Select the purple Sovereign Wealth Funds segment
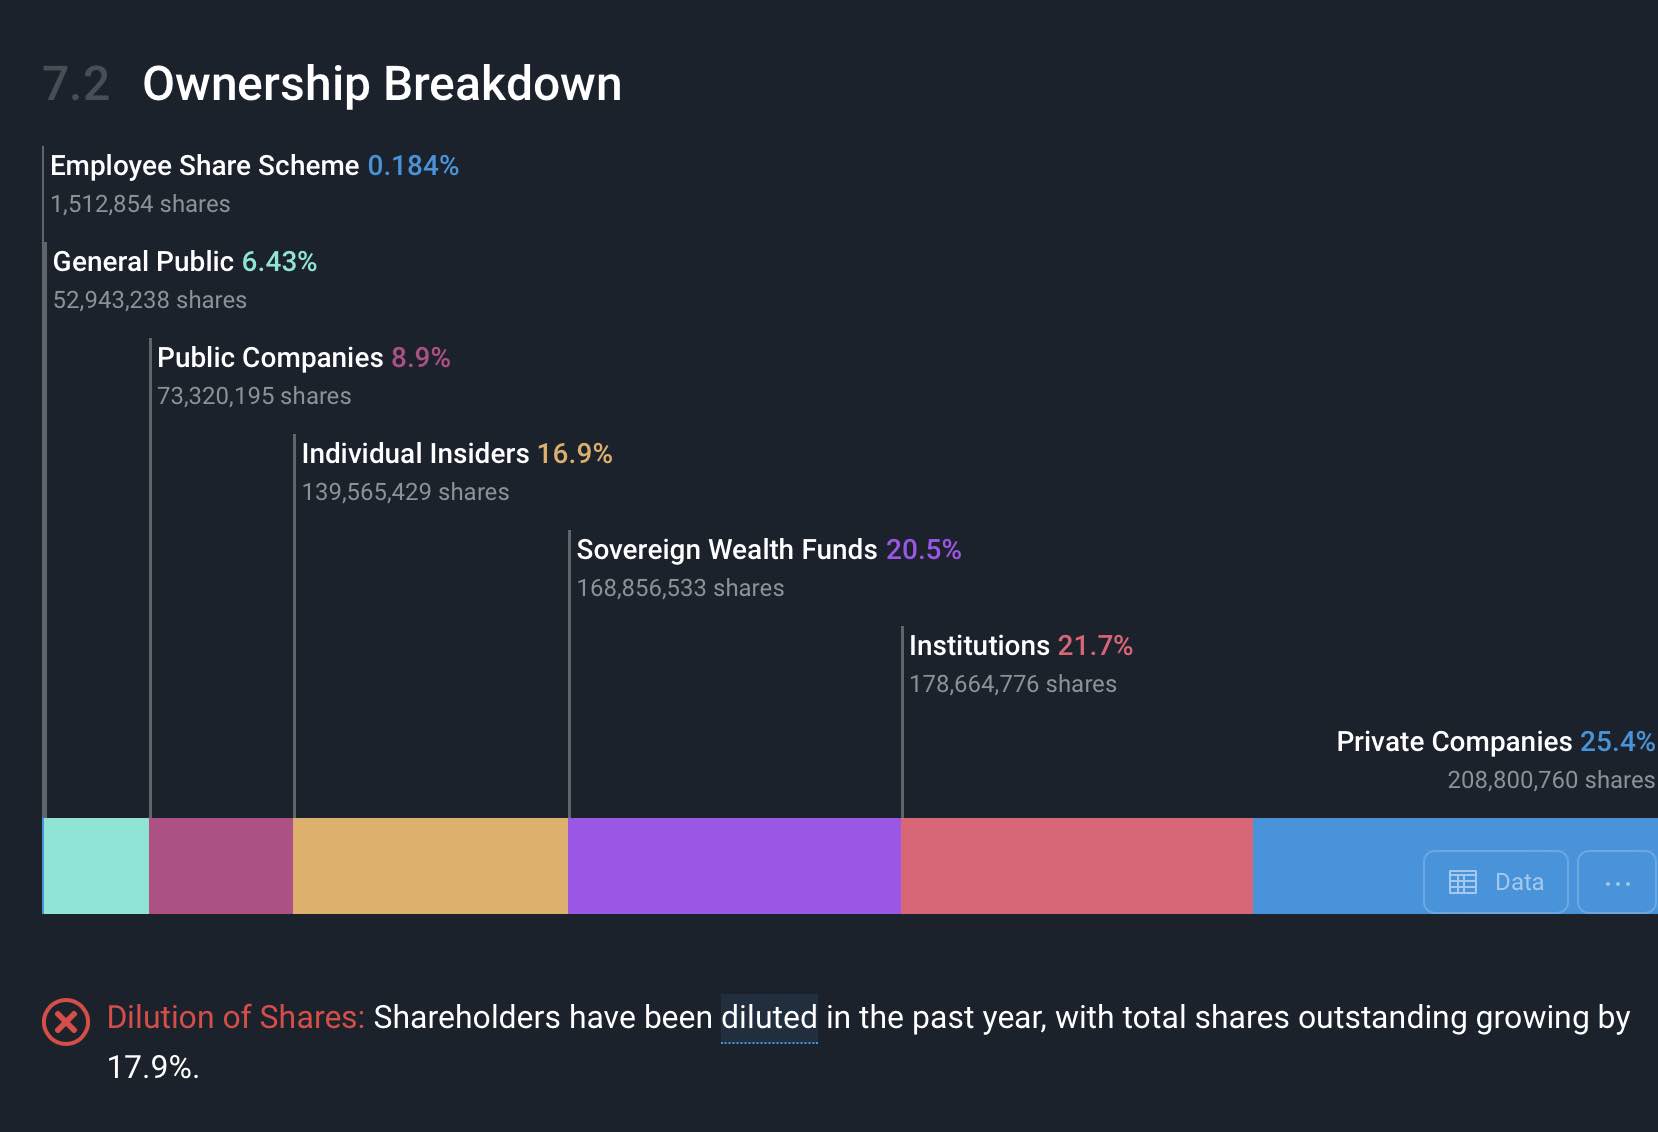This screenshot has width=1658, height=1132. [x=734, y=866]
